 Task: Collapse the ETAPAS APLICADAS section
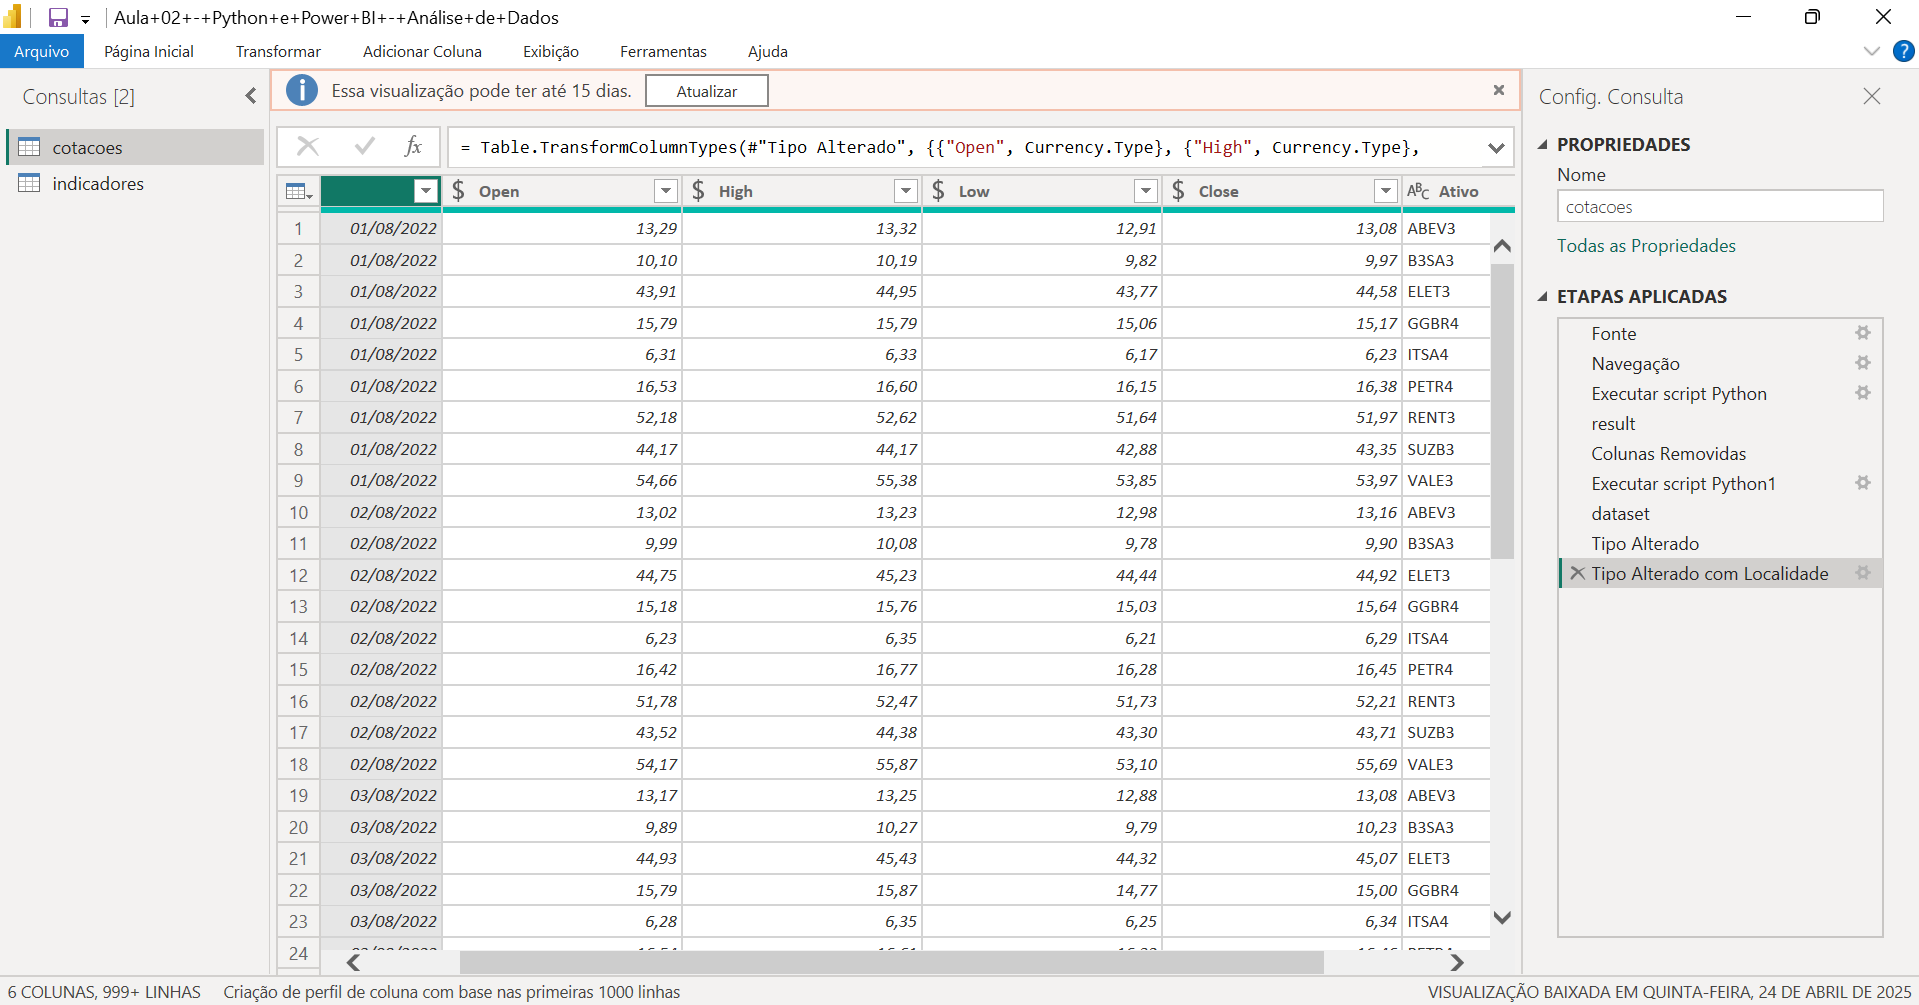tap(1543, 297)
